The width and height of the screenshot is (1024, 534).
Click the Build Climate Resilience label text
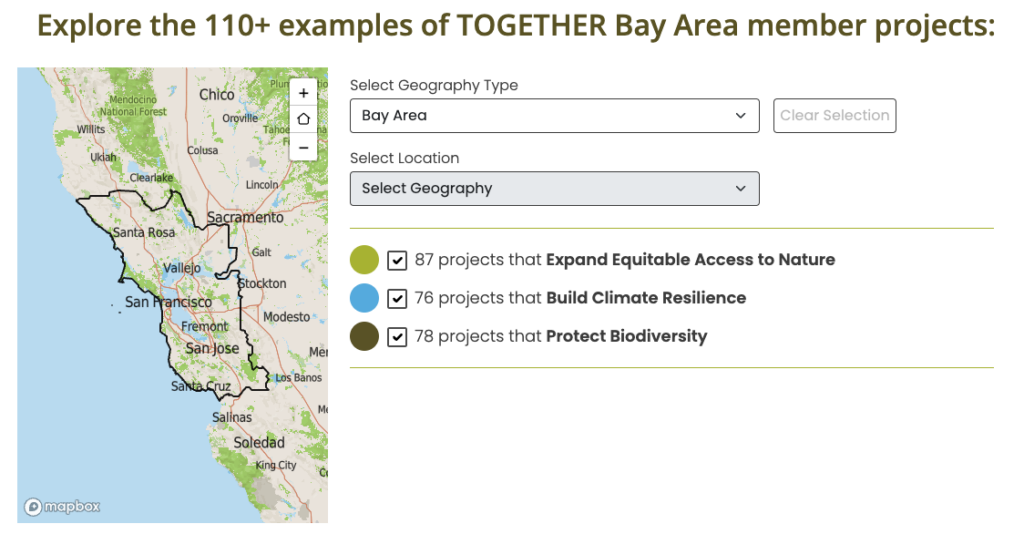(x=646, y=298)
